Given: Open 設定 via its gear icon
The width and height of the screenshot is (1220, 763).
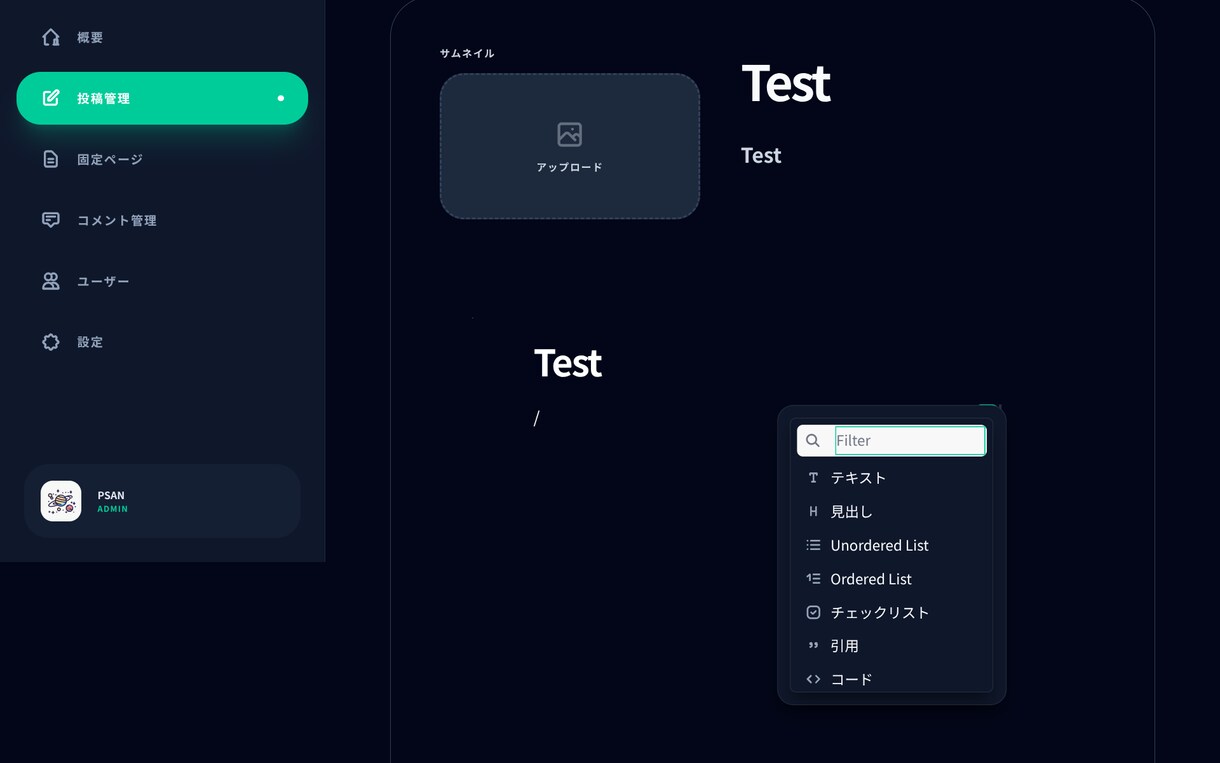Looking at the screenshot, I should tap(51, 342).
